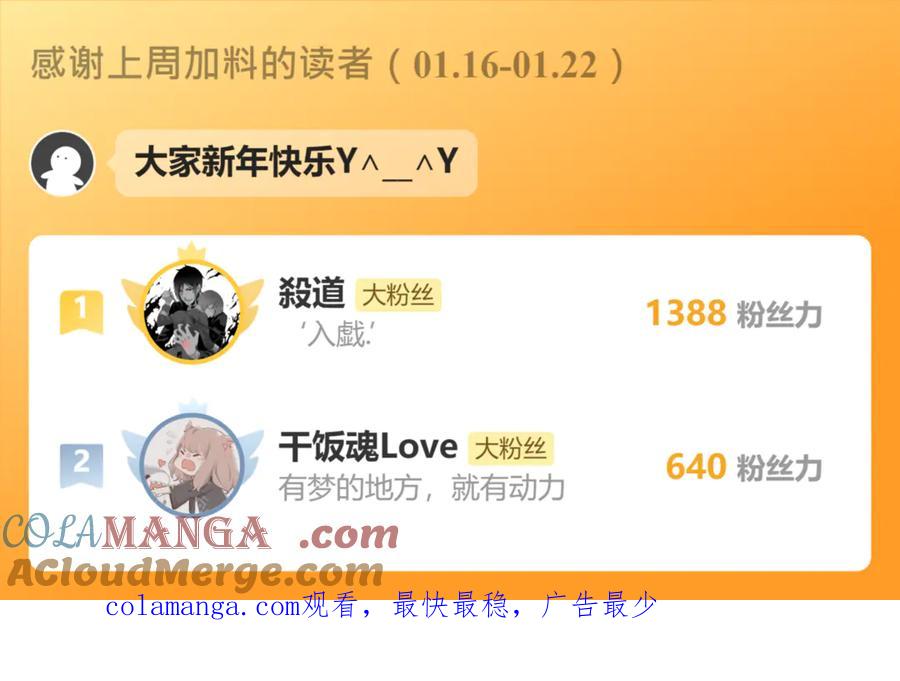Open 殺道's crowned profile avatar
The height and width of the screenshot is (681, 900).
click(x=192, y=311)
